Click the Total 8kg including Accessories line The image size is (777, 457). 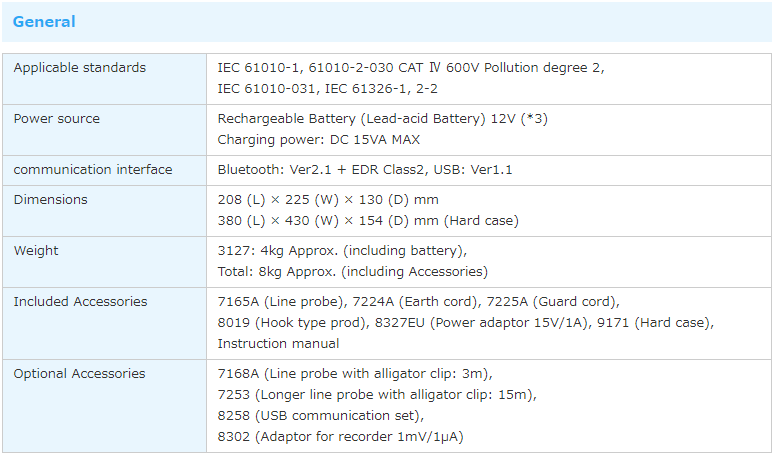352,272
